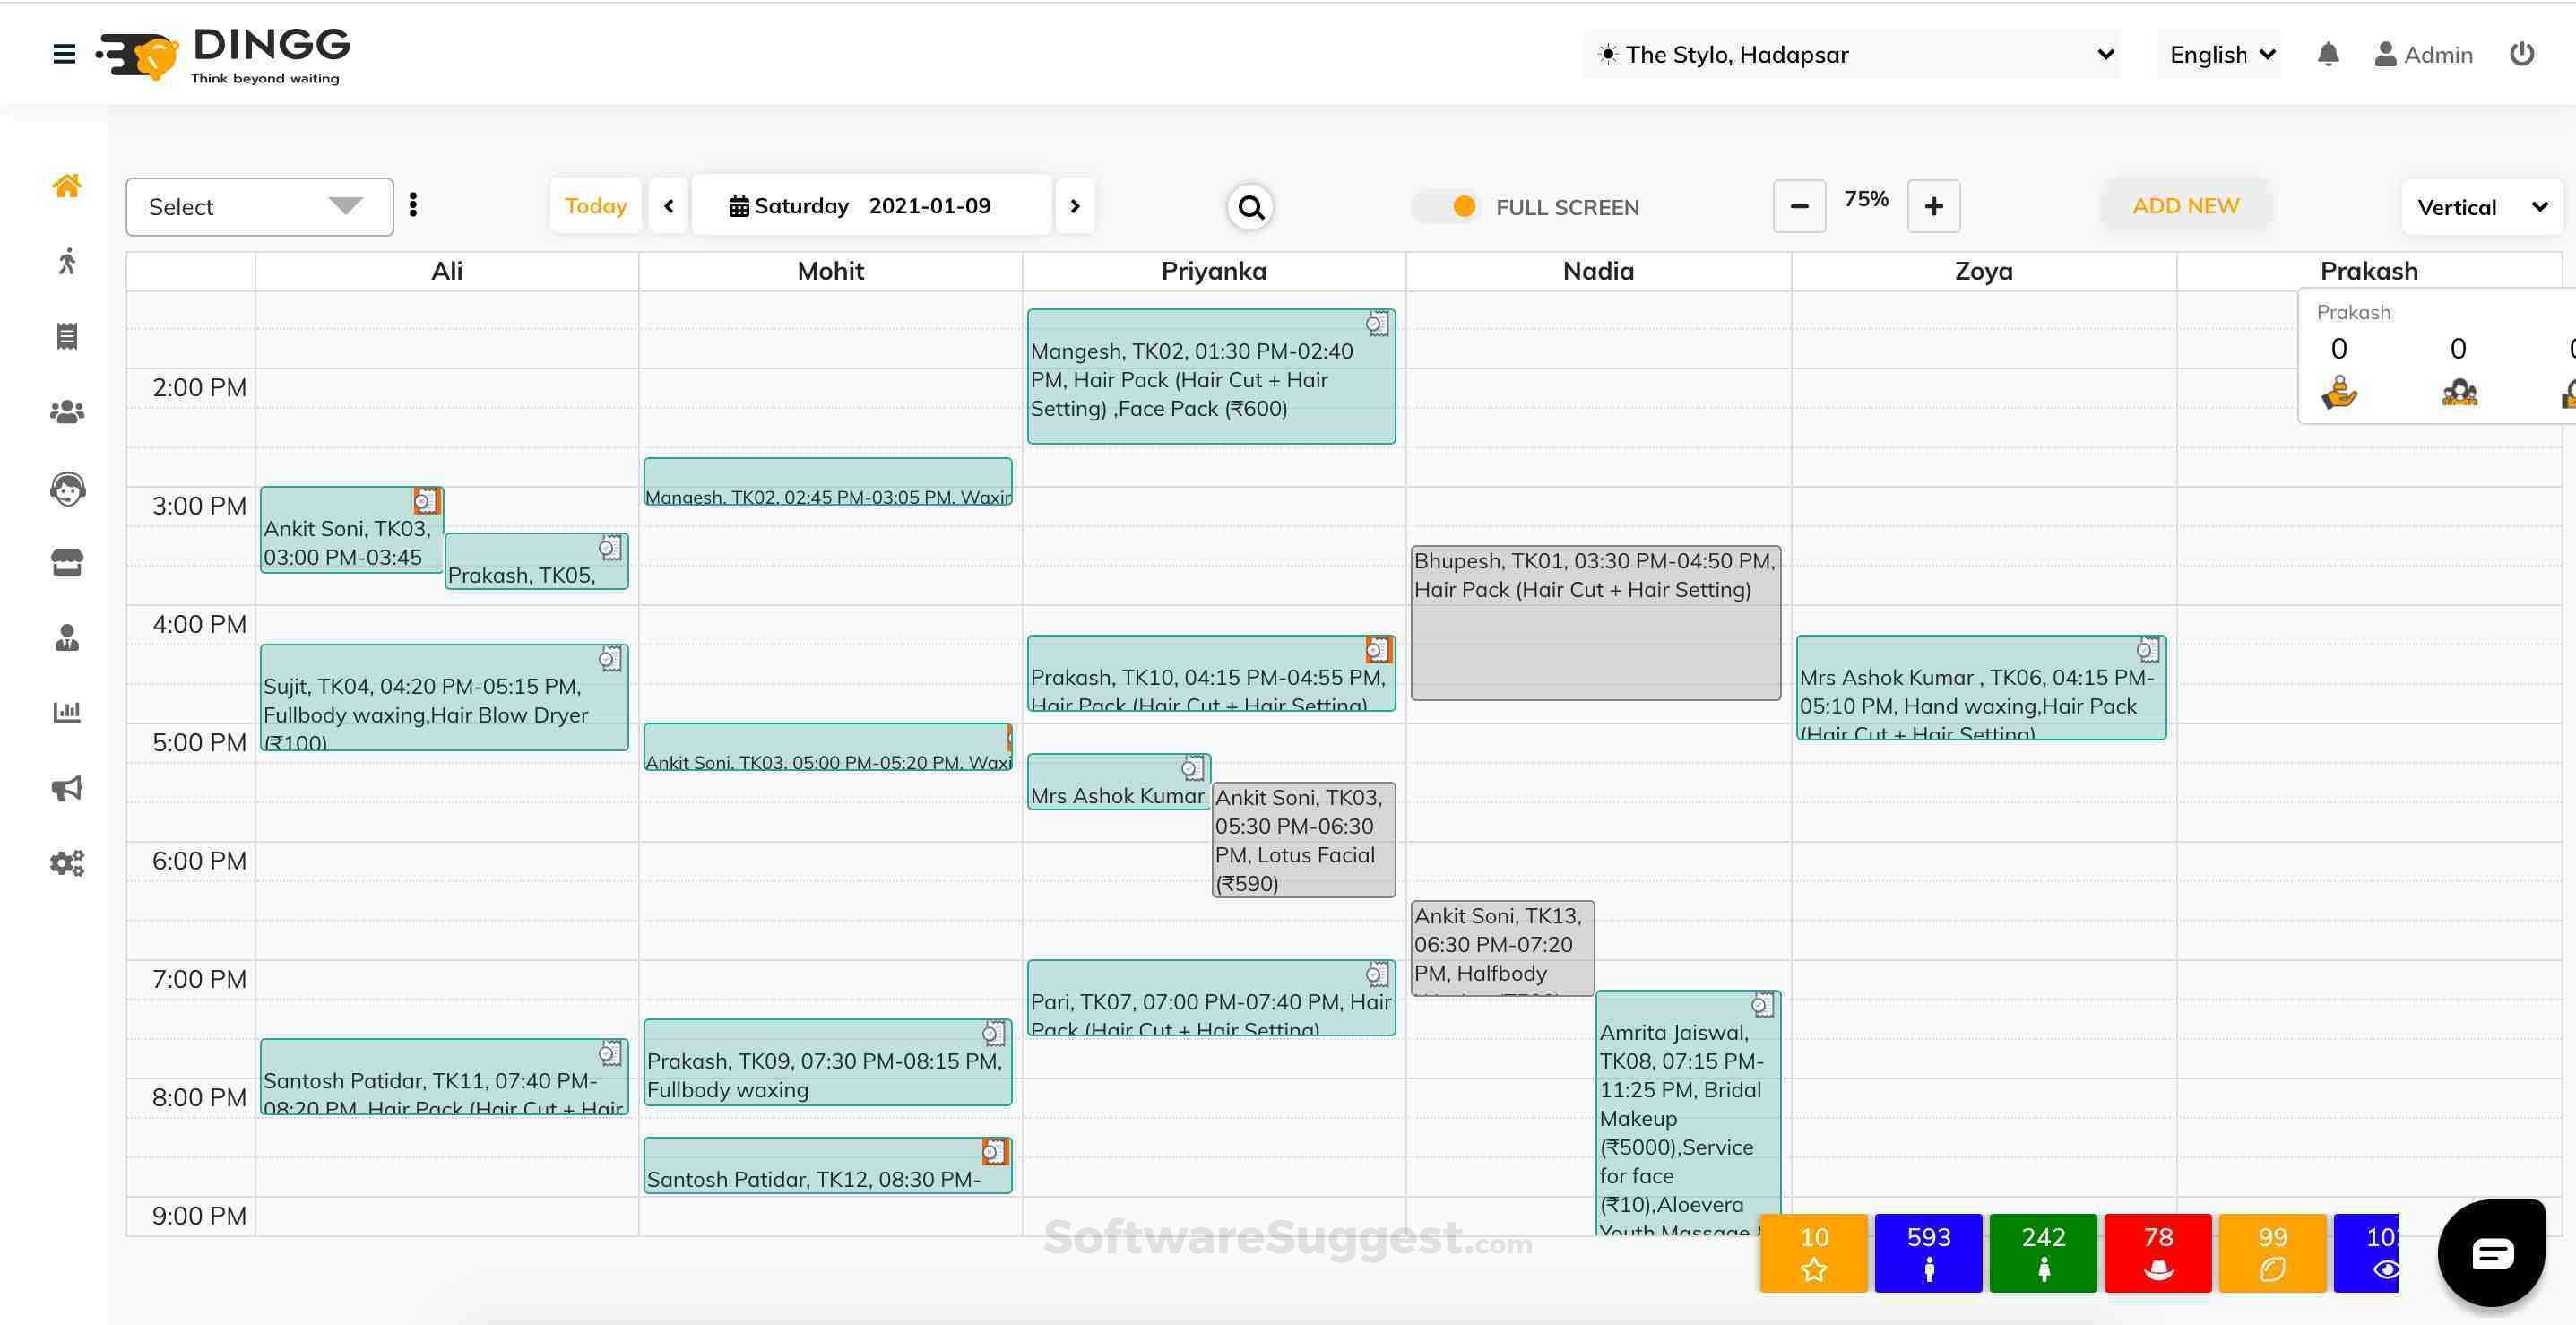Increase zoom with the plus button
The width and height of the screenshot is (2576, 1325).
pos(1933,206)
